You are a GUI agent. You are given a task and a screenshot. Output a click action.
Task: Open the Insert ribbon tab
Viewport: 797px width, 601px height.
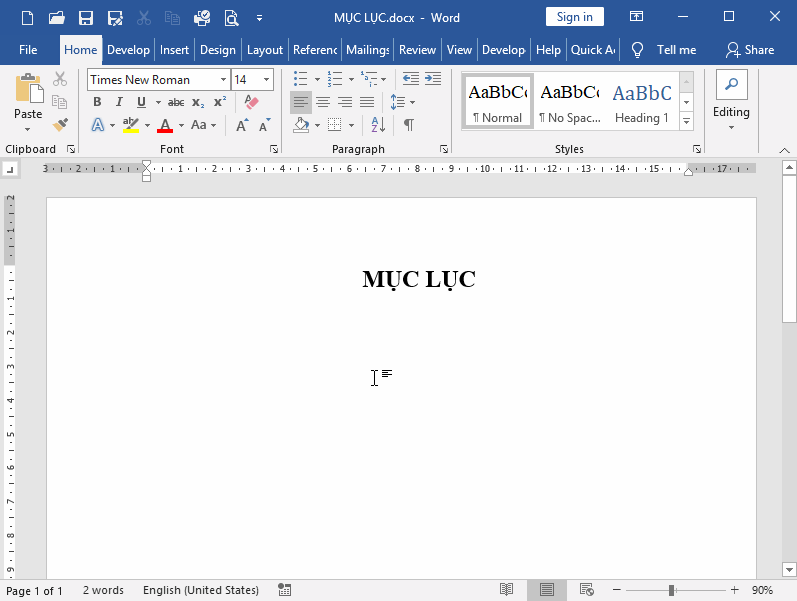(x=174, y=50)
